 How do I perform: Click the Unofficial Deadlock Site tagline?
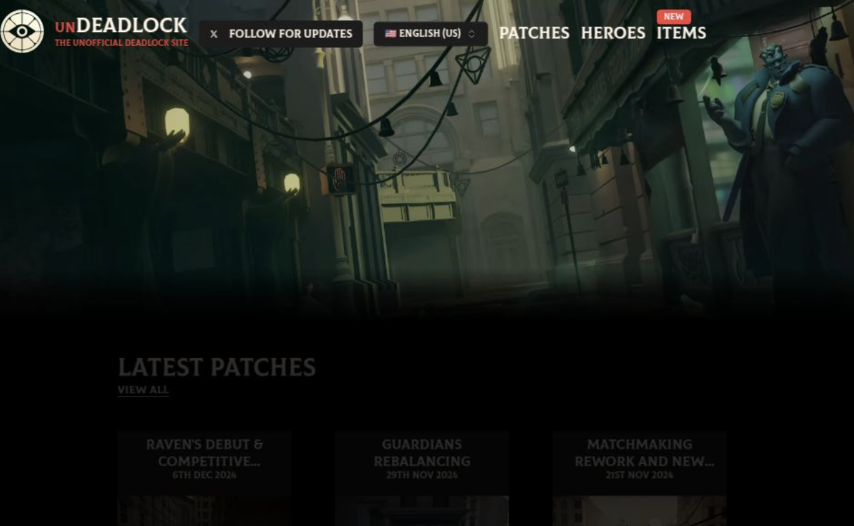(x=121, y=43)
